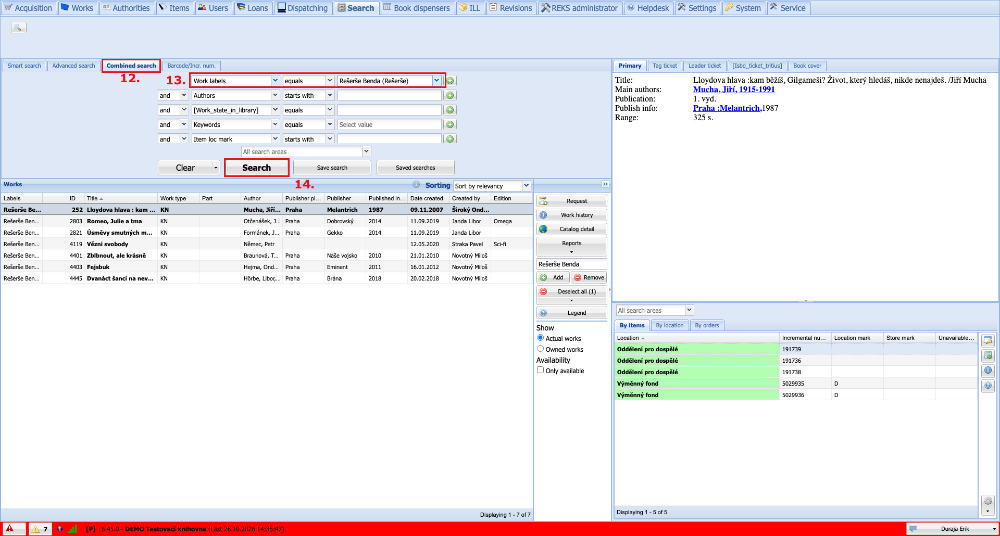1000x536 pixels.
Task: Switch to Smart search tab
Action: coord(24,66)
